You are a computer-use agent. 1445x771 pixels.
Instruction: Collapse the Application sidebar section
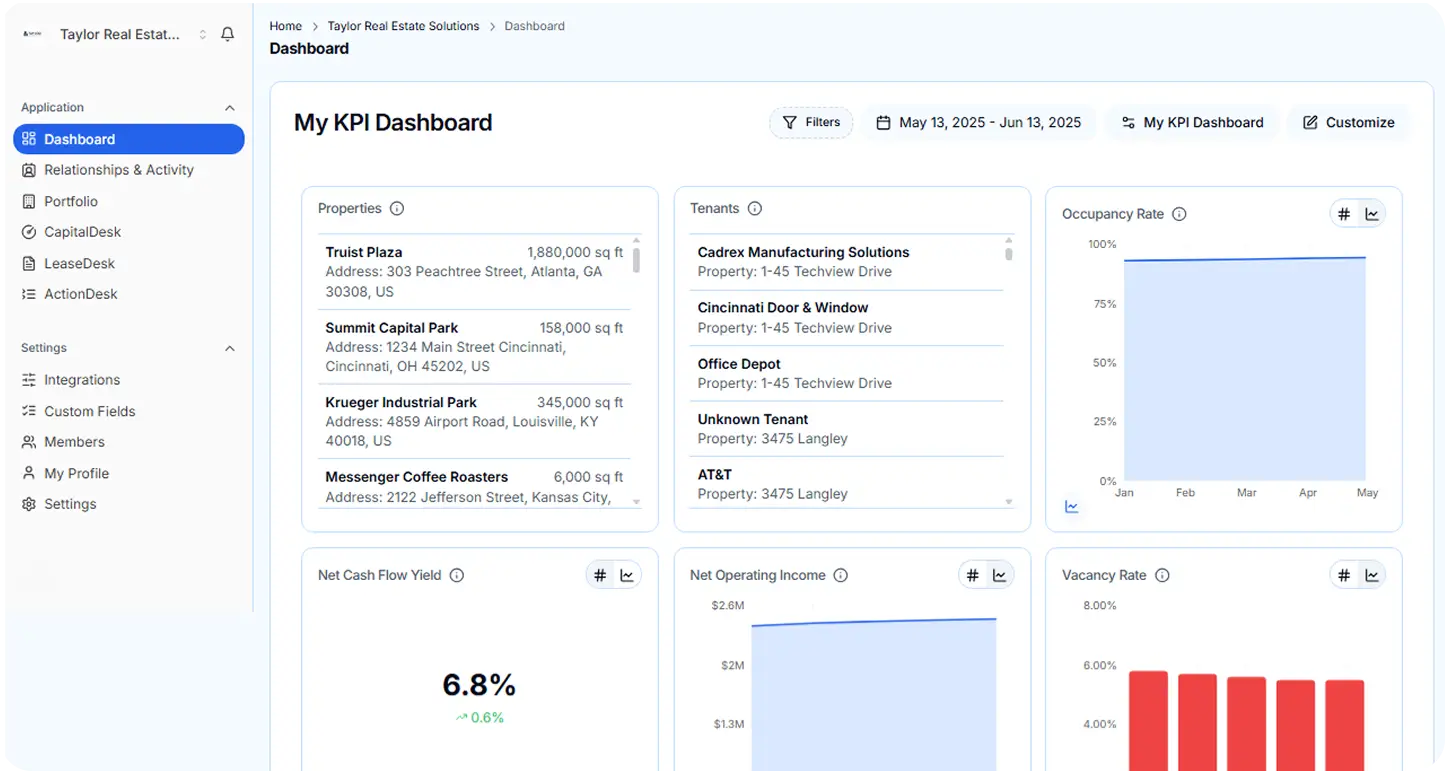click(x=230, y=108)
